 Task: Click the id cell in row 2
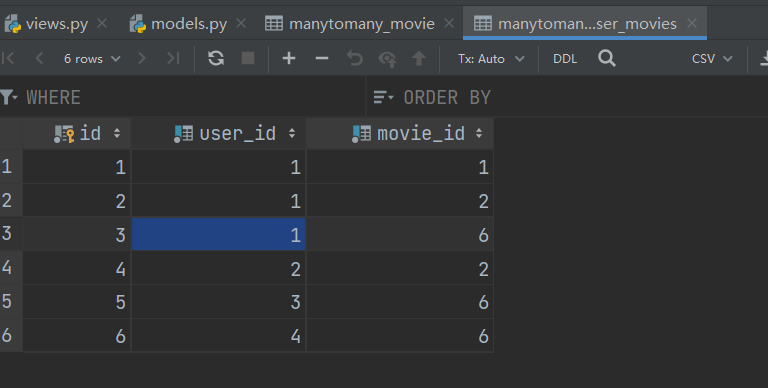coord(77,200)
